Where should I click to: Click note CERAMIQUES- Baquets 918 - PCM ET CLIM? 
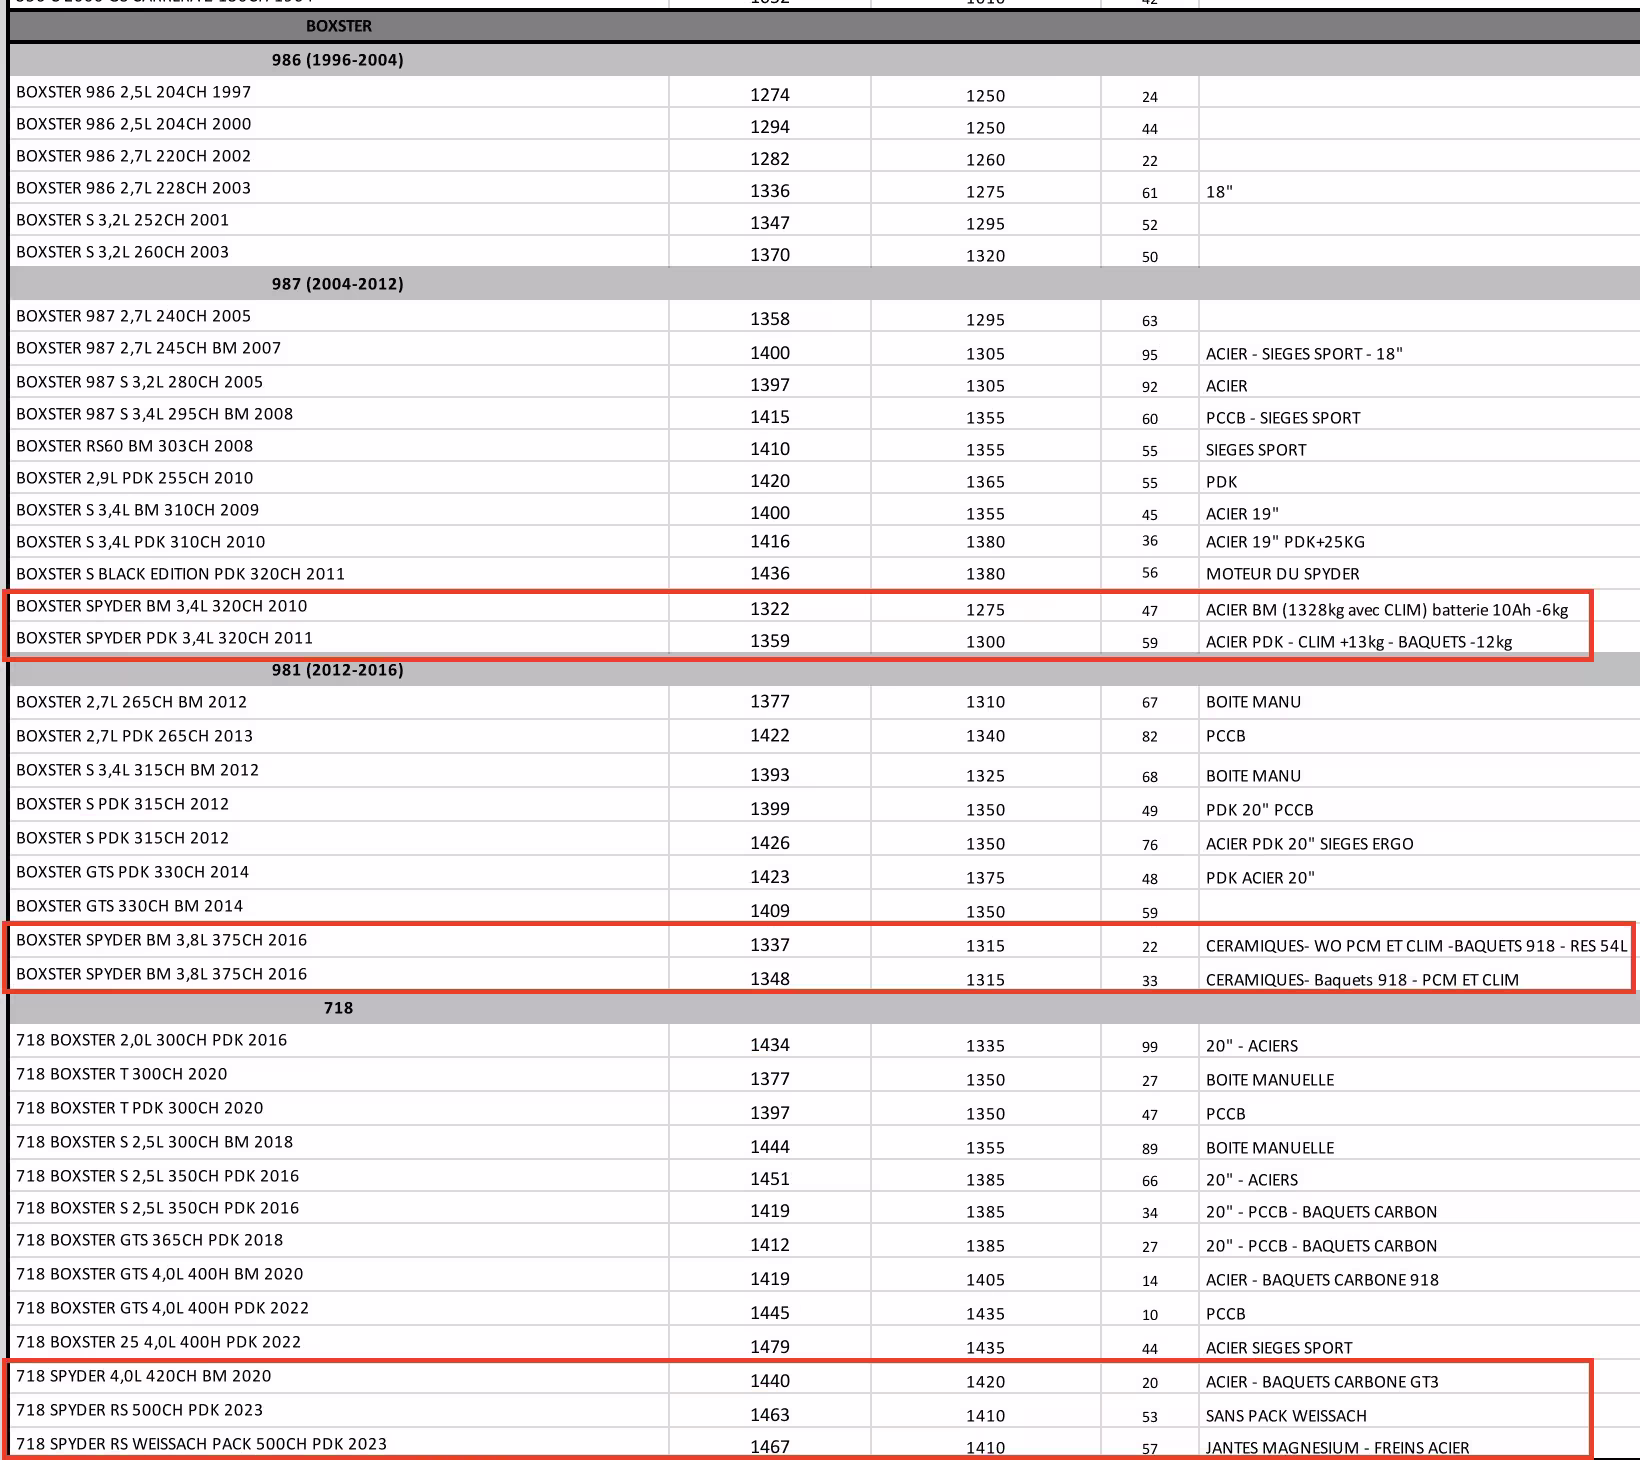click(1362, 980)
